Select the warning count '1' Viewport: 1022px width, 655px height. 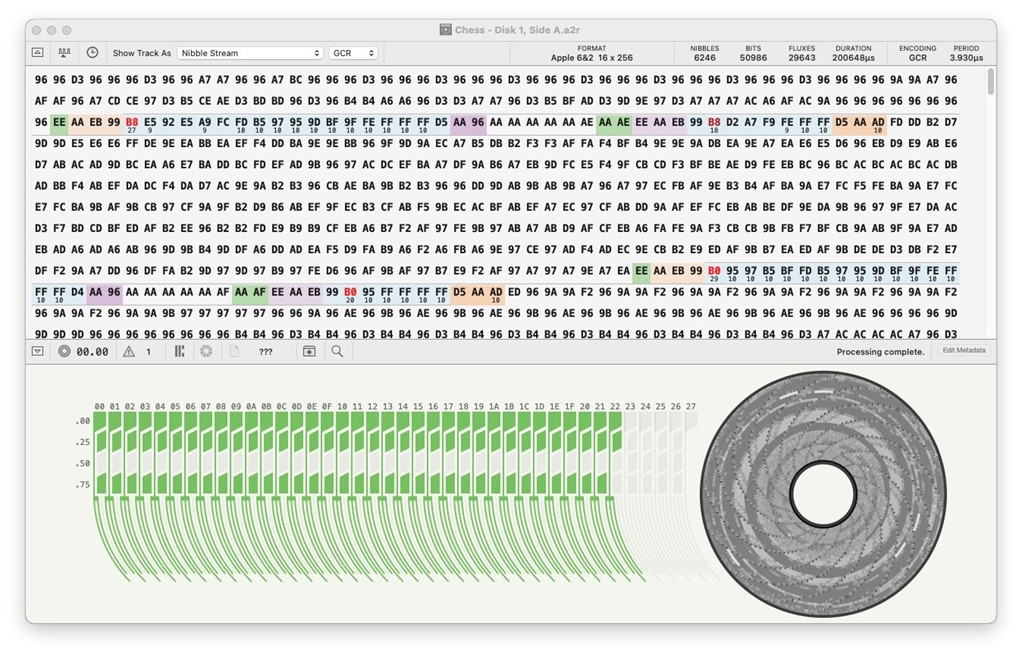click(149, 352)
